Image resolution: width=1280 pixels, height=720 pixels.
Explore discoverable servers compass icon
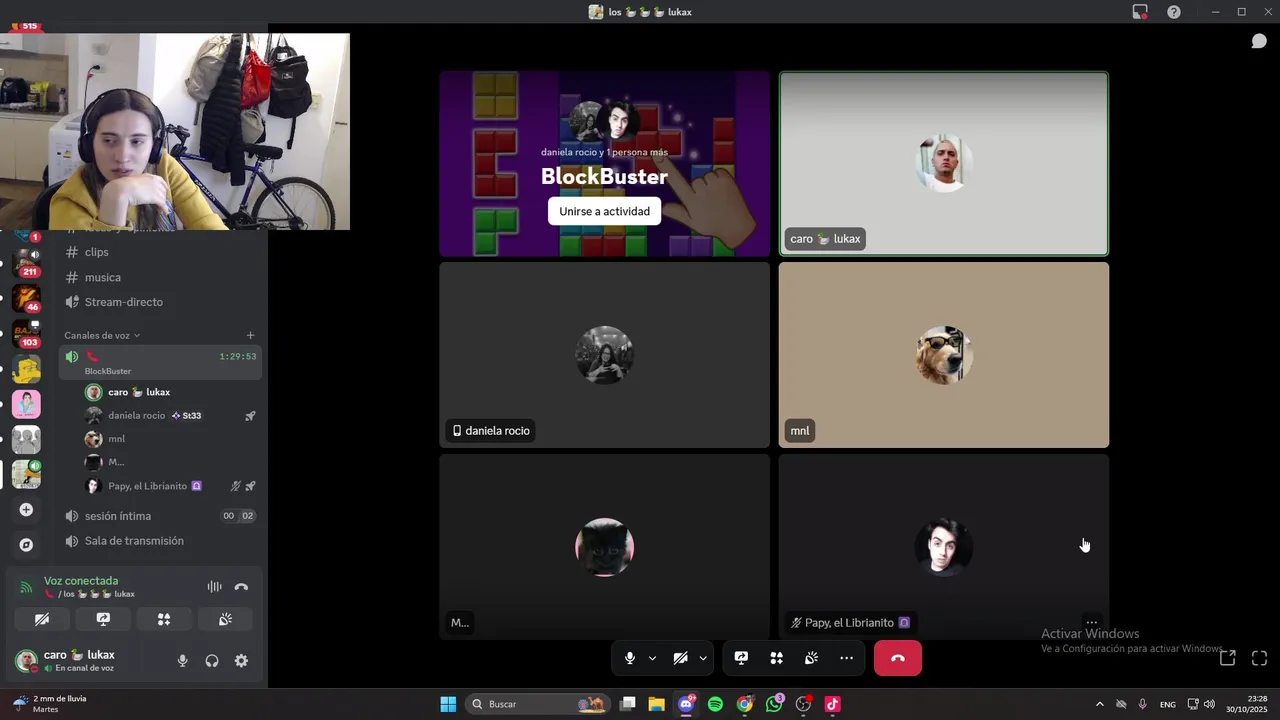coord(26,545)
